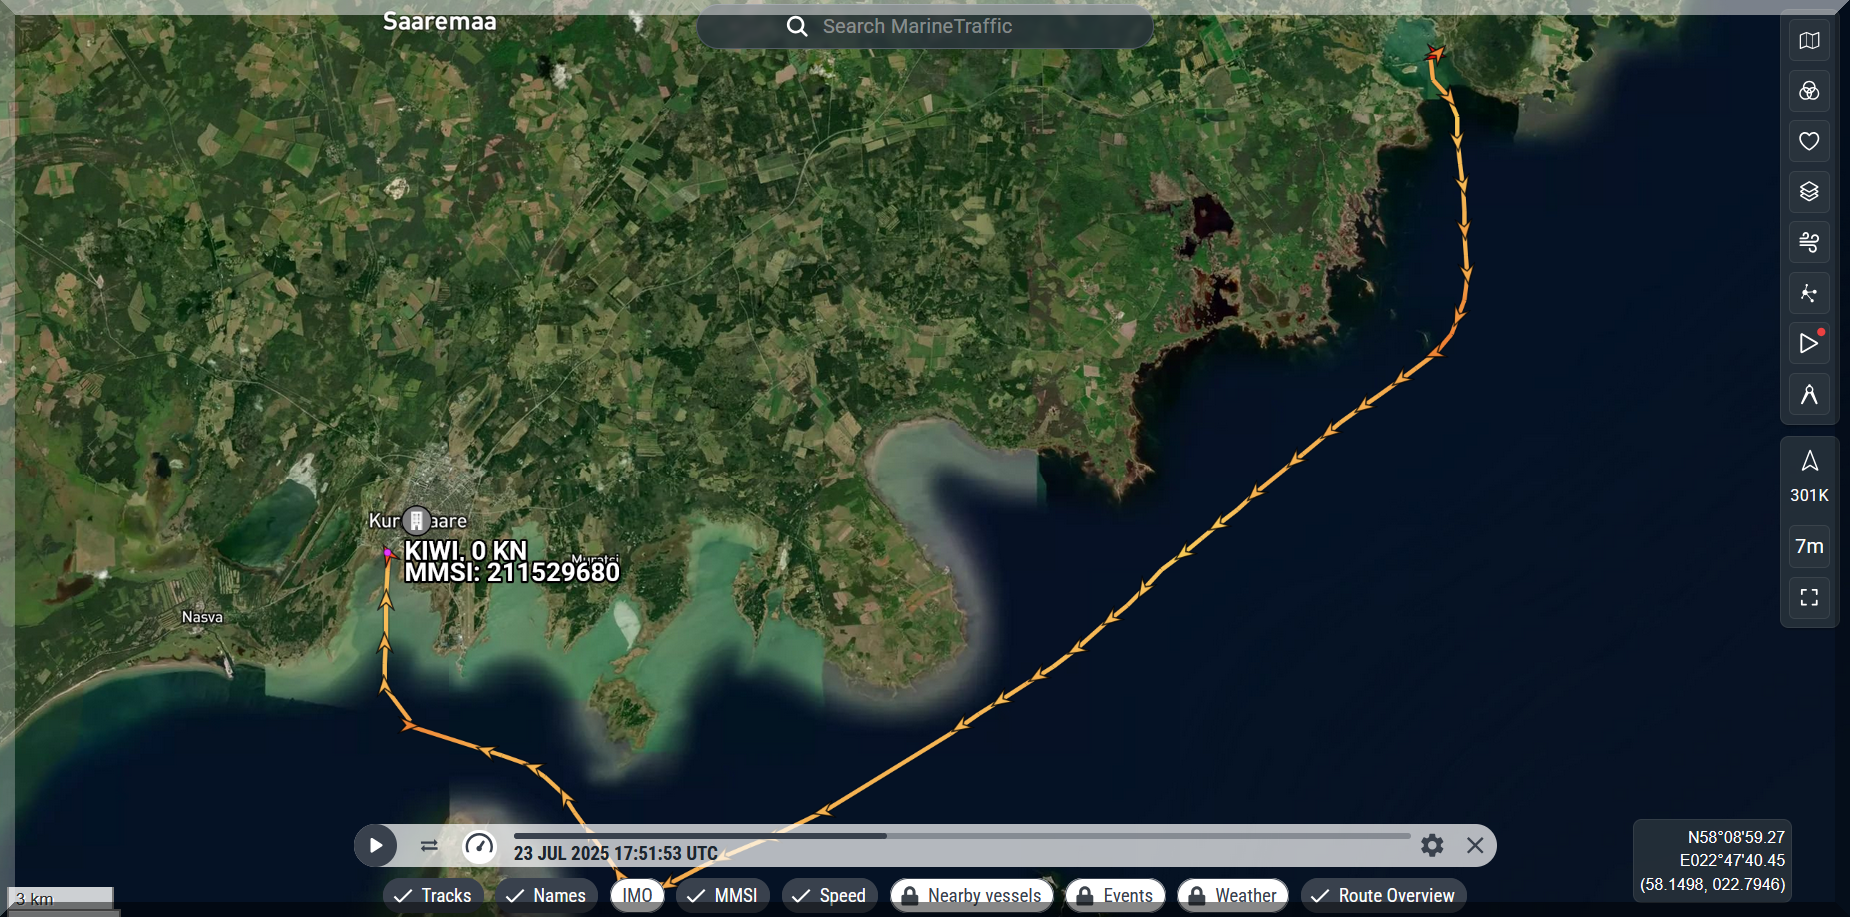This screenshot has height=917, width=1850.
Task: Open the measure distance compass tool
Action: (1809, 395)
